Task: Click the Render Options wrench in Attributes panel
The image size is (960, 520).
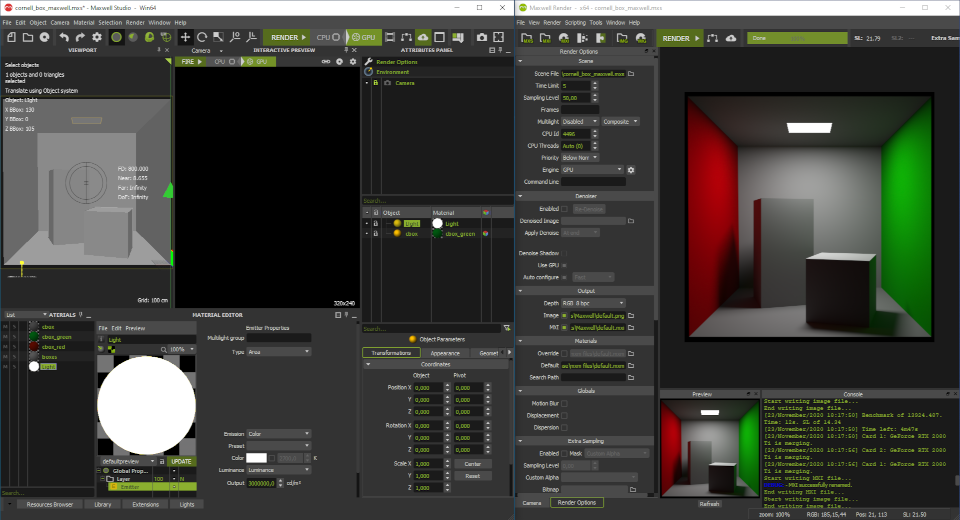Action: [369, 62]
